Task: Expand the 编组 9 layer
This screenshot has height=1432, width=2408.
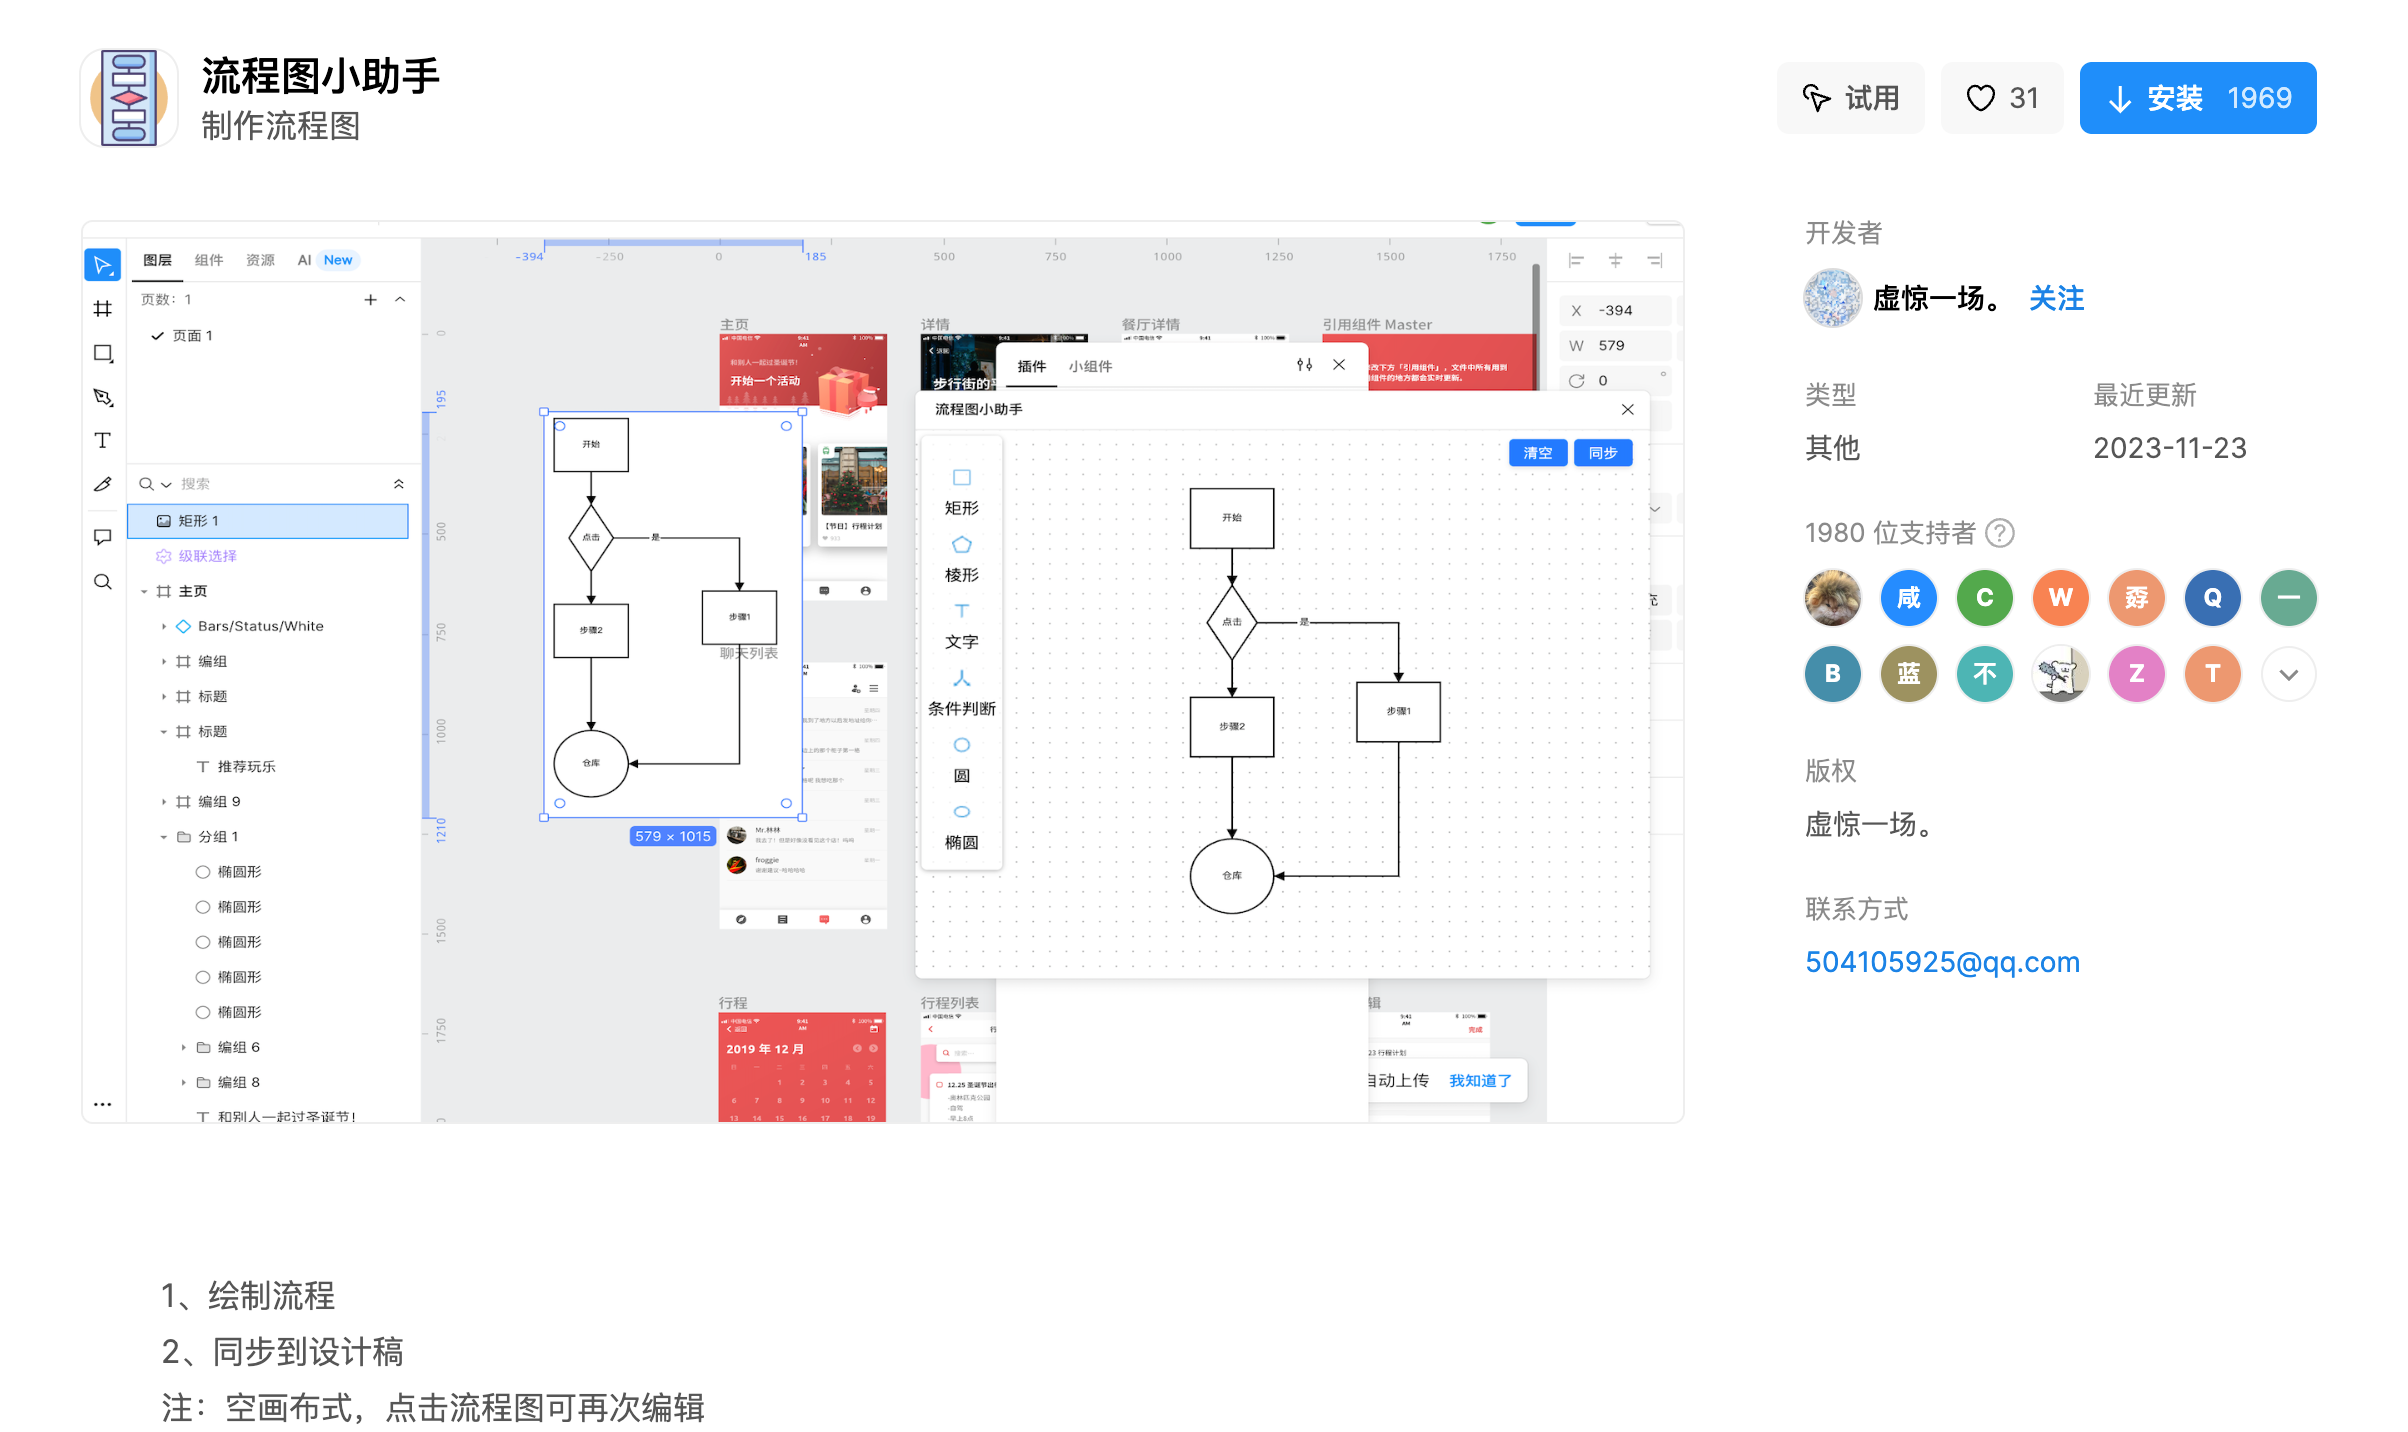Action: pos(164,802)
